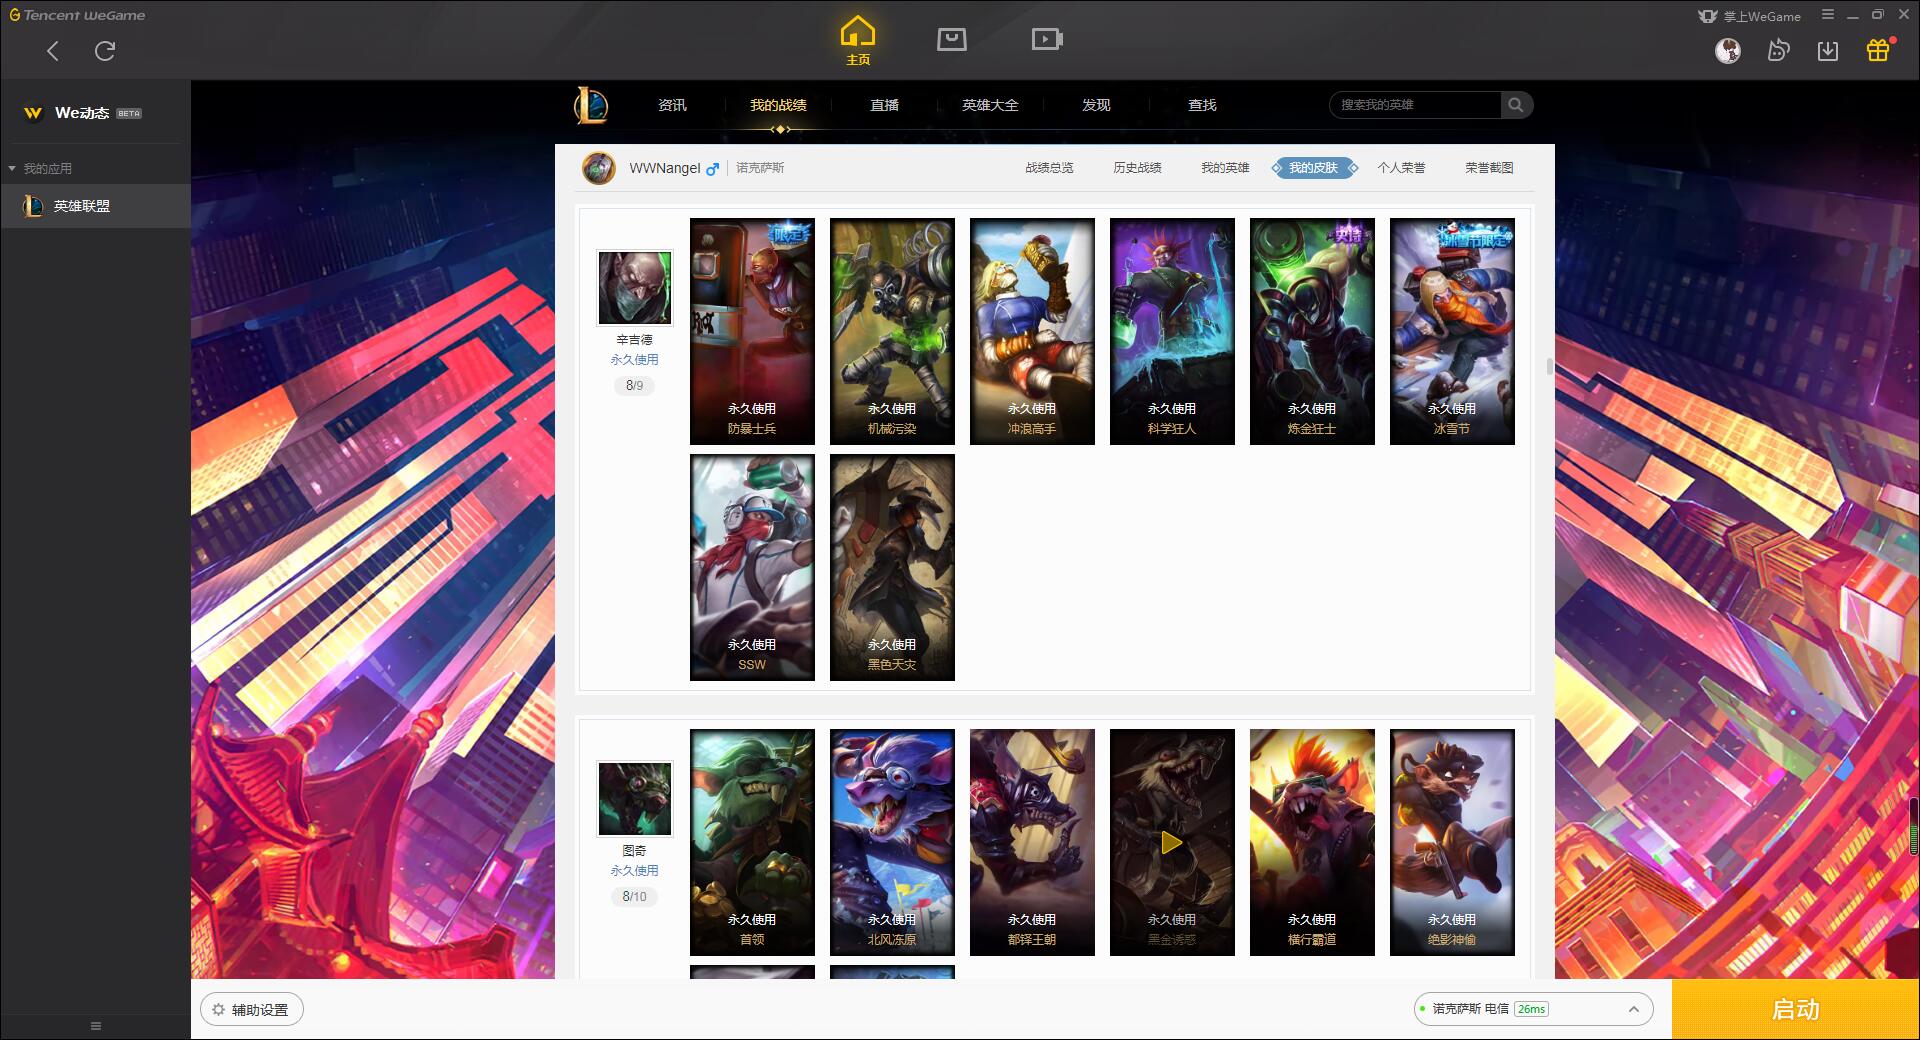The height and width of the screenshot is (1040, 1920).
Task: Click the We动态 sidebar entry
Action: (x=82, y=113)
